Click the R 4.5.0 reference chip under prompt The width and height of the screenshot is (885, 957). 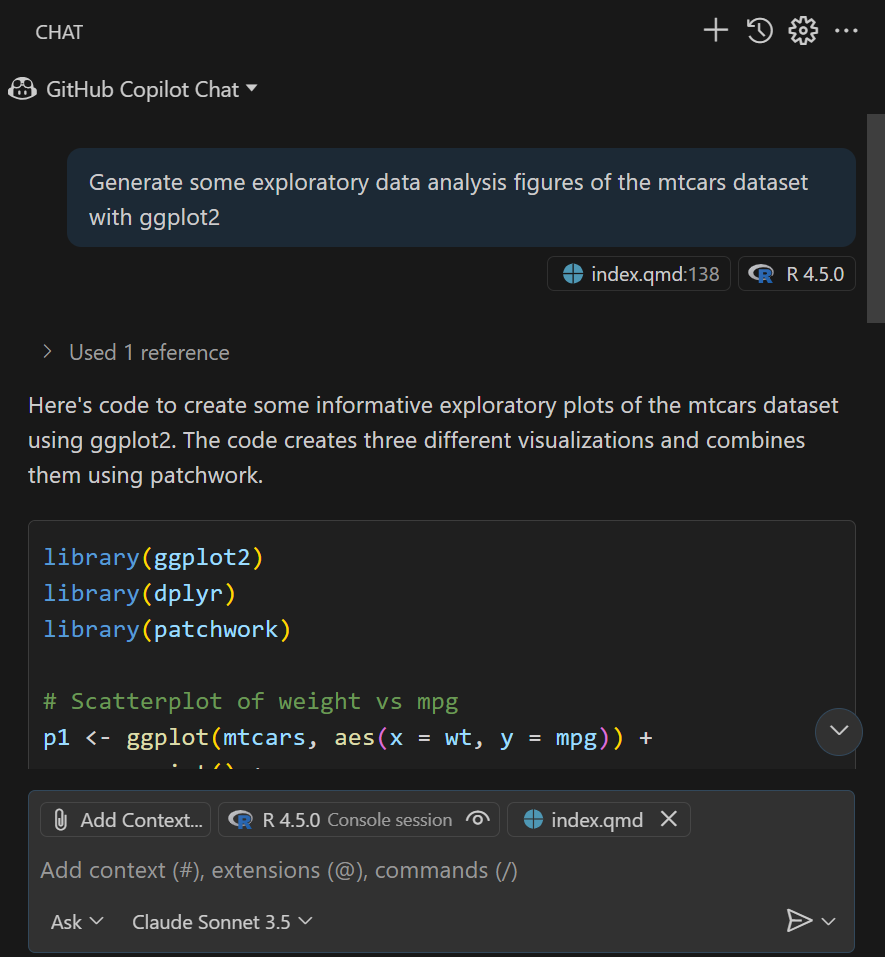point(796,274)
